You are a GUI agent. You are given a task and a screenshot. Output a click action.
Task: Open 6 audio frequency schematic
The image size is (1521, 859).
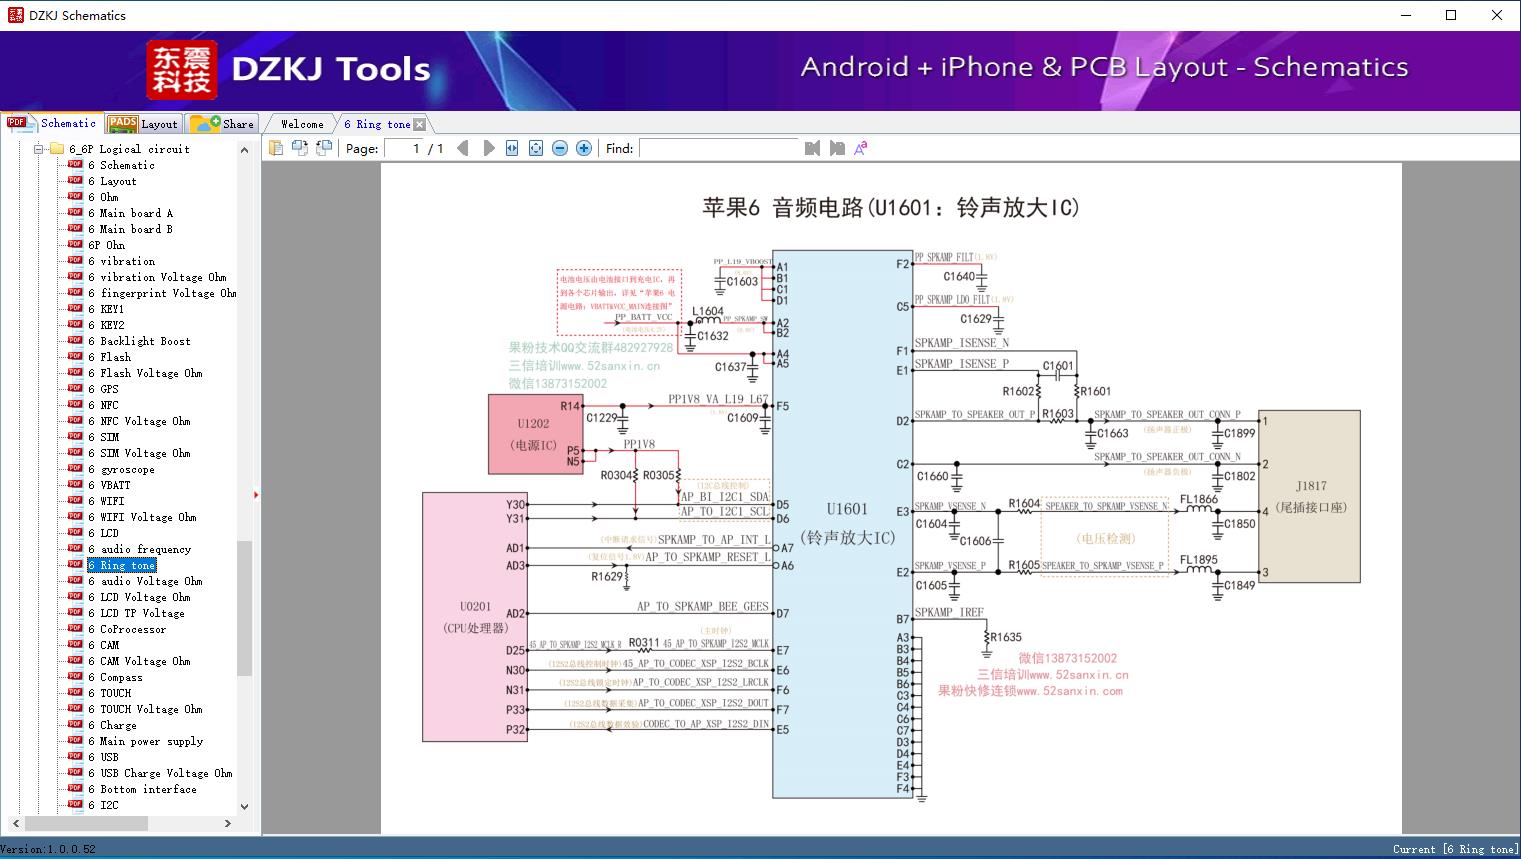pyautogui.click(x=139, y=549)
